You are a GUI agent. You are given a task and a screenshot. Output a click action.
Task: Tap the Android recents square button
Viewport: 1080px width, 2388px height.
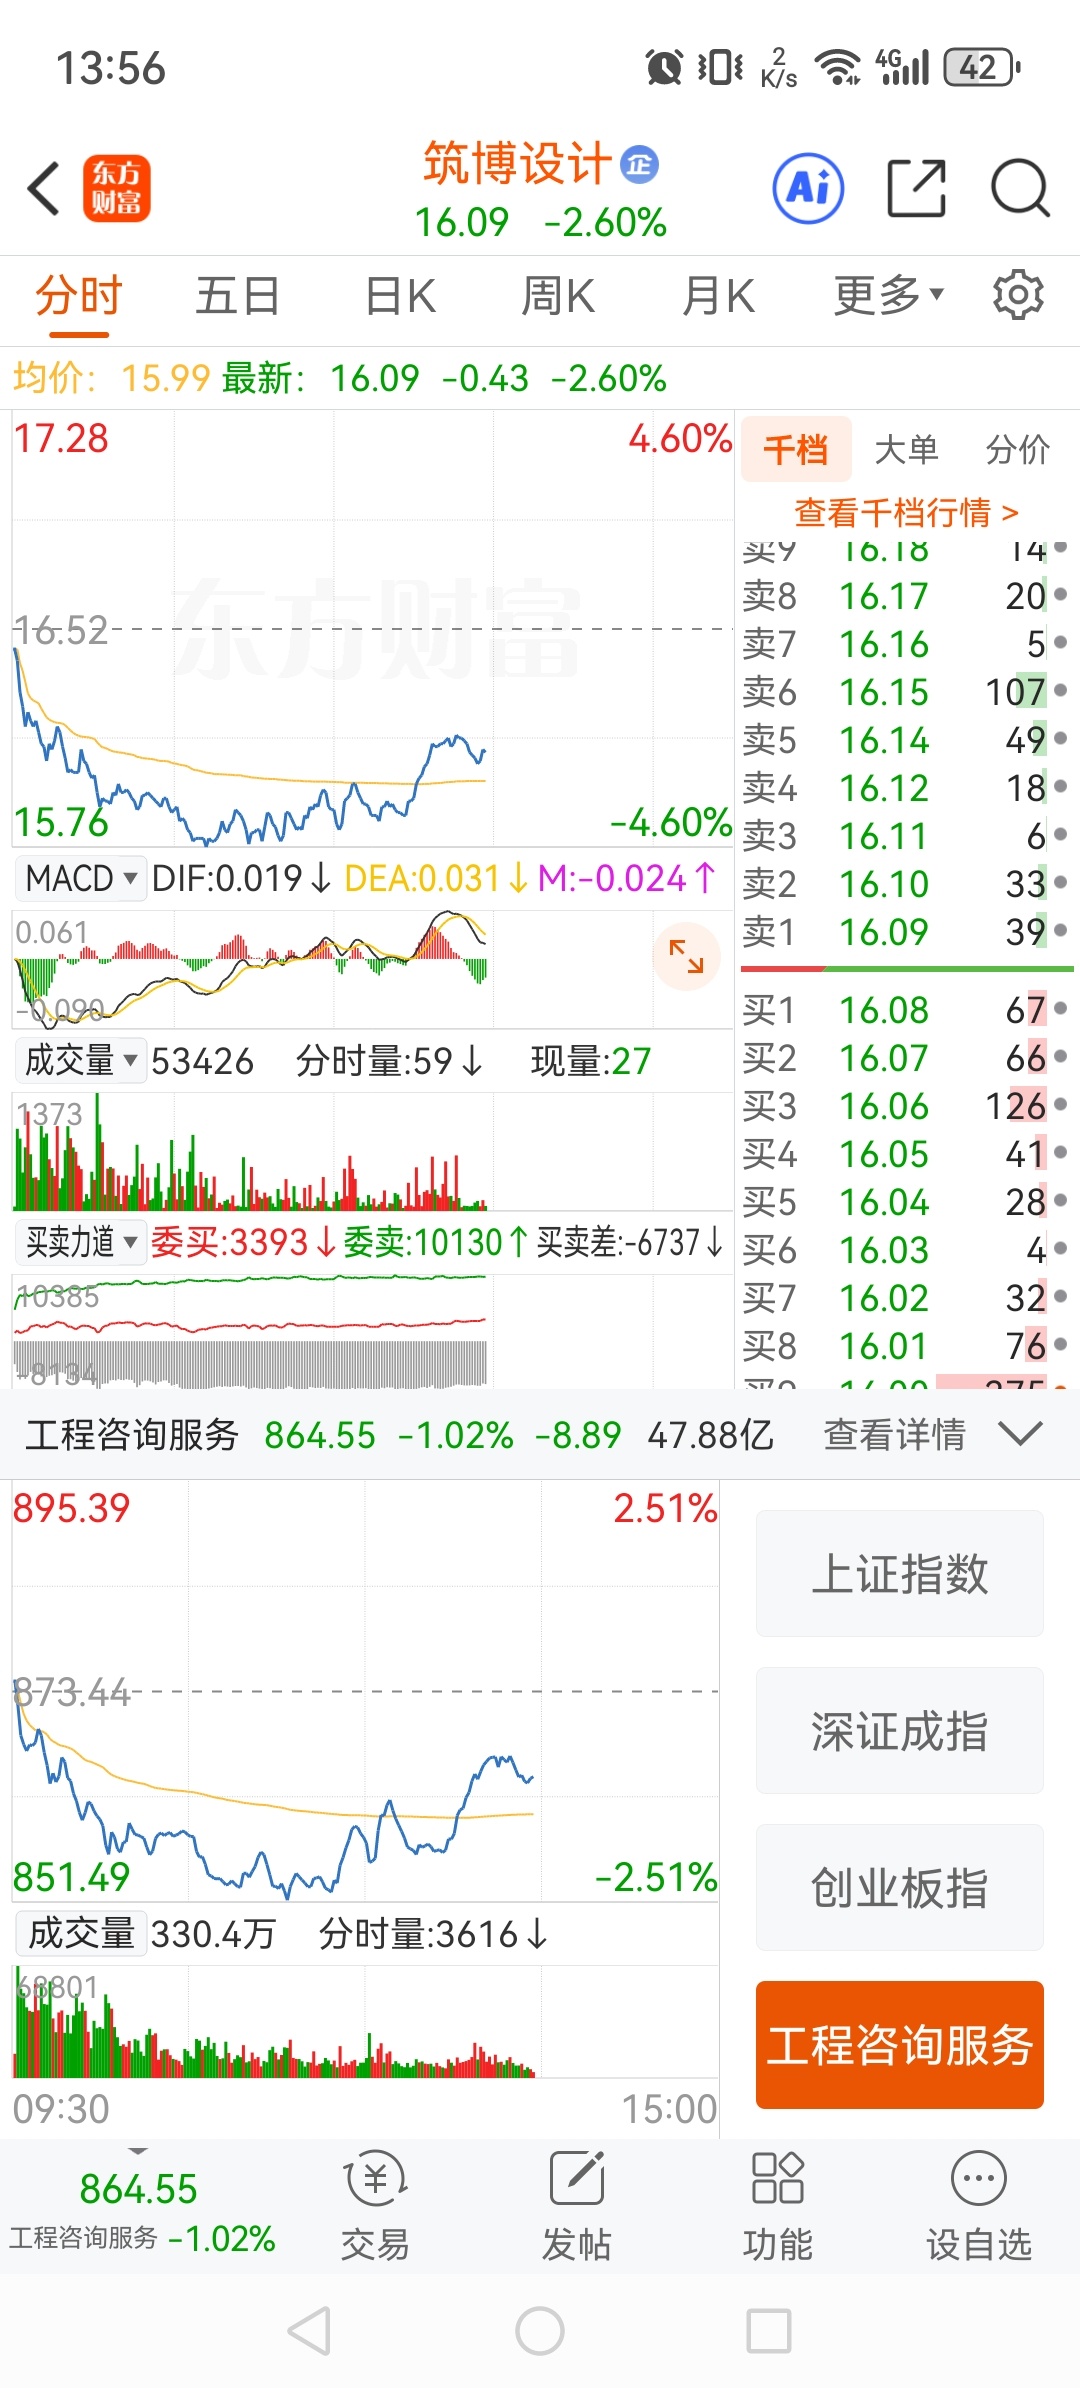769,2332
